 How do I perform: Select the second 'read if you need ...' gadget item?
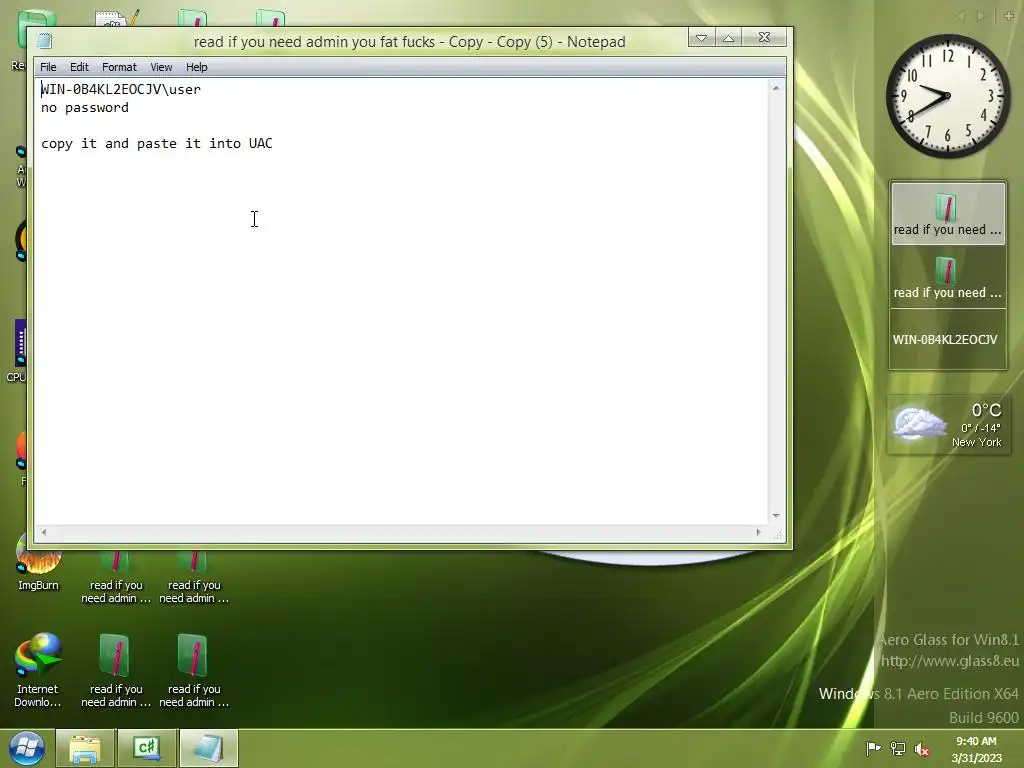pyautogui.click(x=948, y=276)
